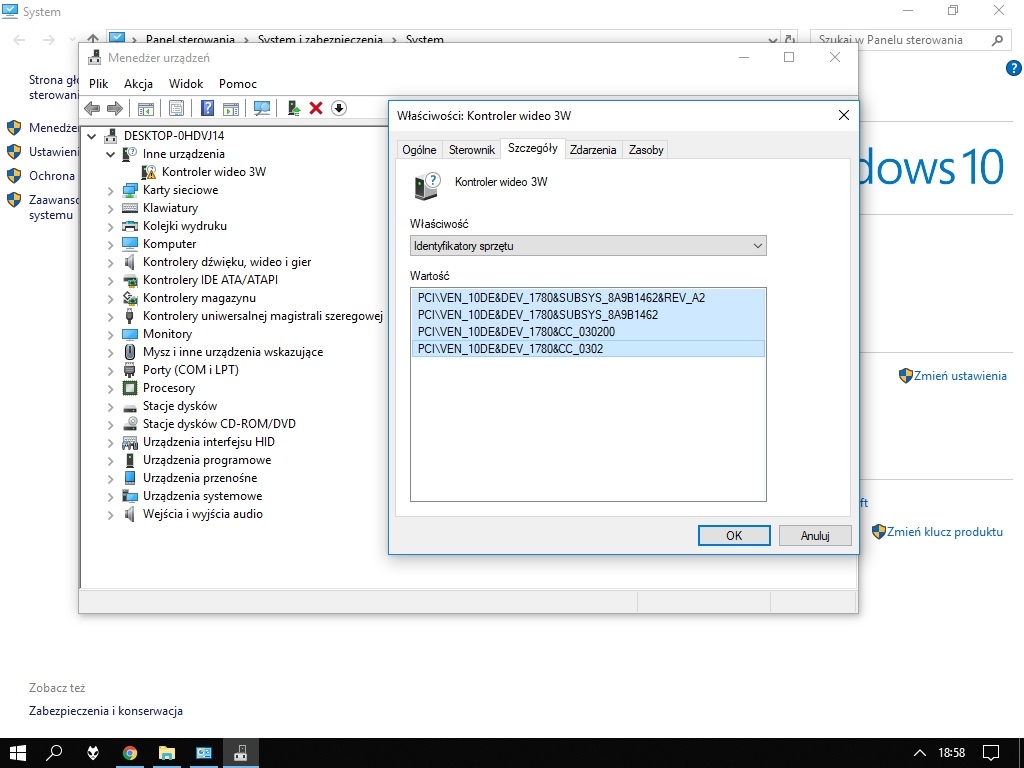Click the Anuluj button
The height and width of the screenshot is (768, 1024).
click(x=815, y=536)
